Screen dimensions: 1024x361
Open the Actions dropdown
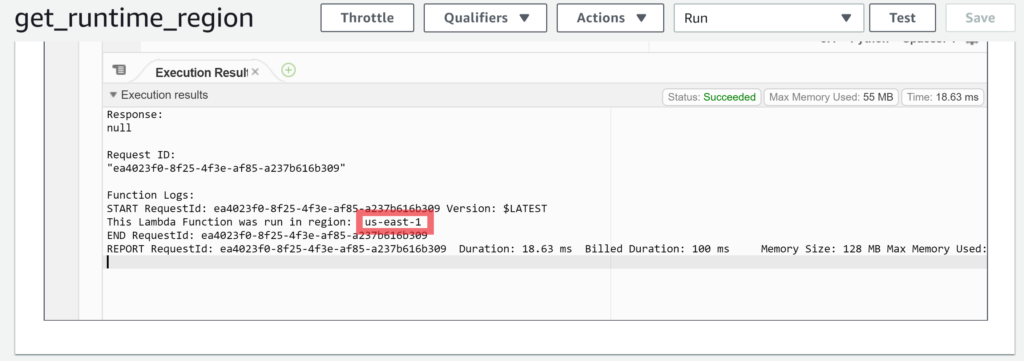(610, 18)
